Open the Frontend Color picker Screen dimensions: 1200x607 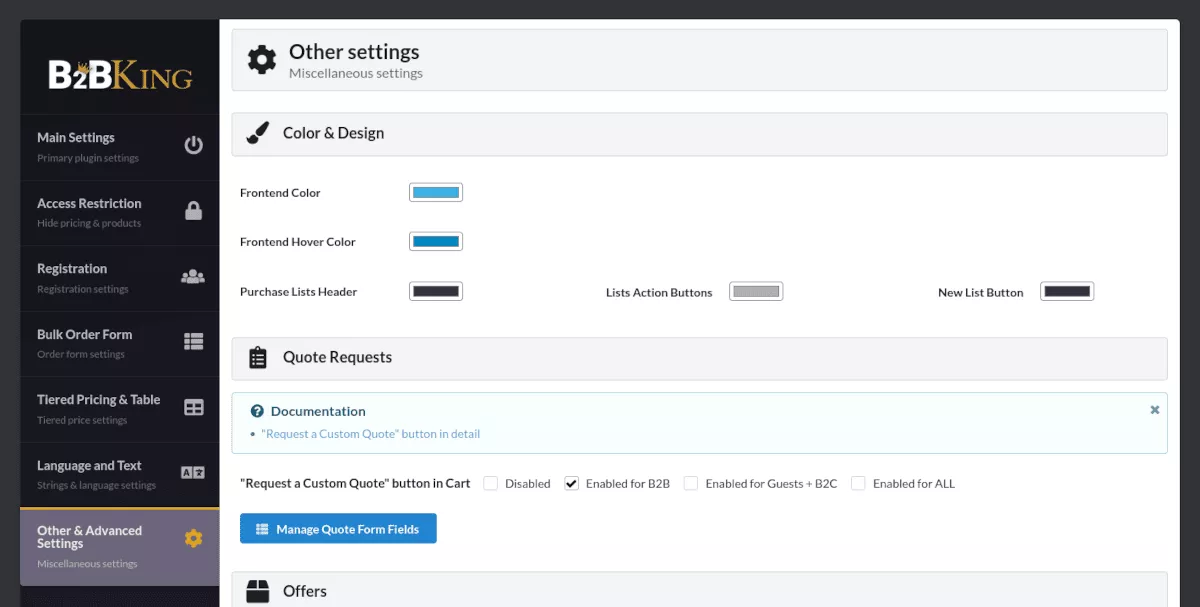coord(436,192)
